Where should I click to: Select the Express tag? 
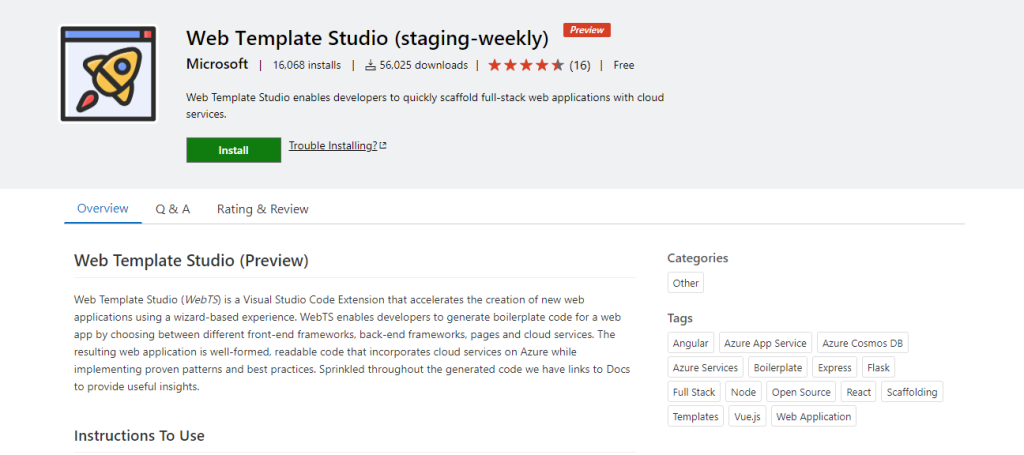pyautogui.click(x=835, y=368)
